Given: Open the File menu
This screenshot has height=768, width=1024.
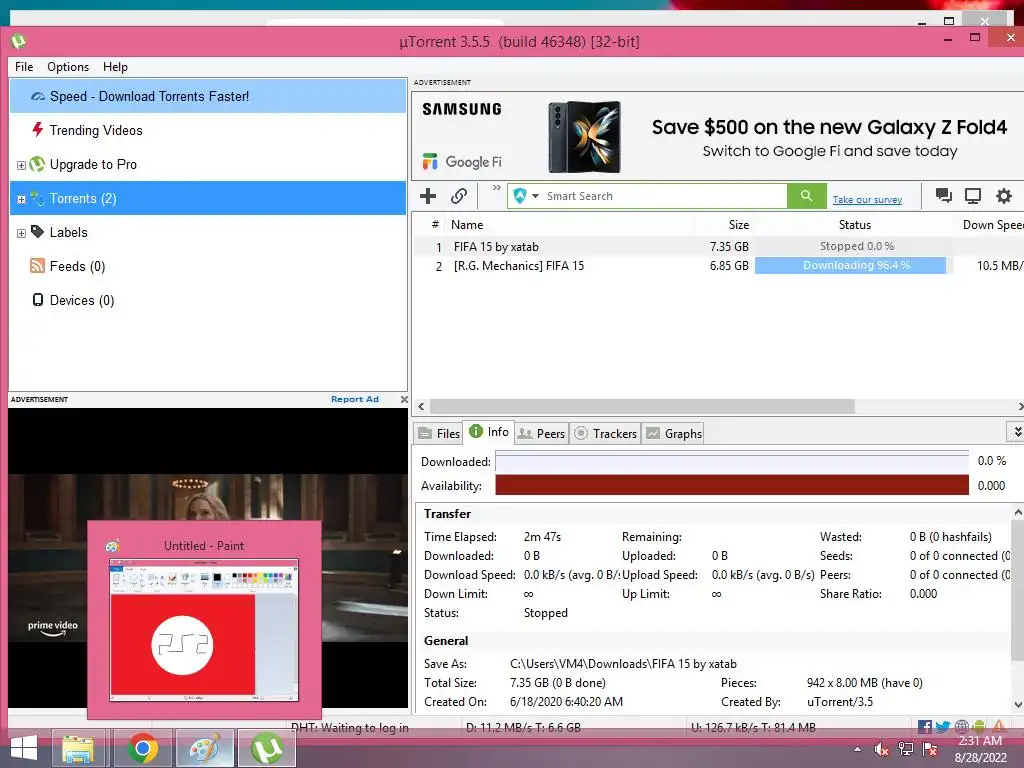Looking at the screenshot, I should coord(24,67).
